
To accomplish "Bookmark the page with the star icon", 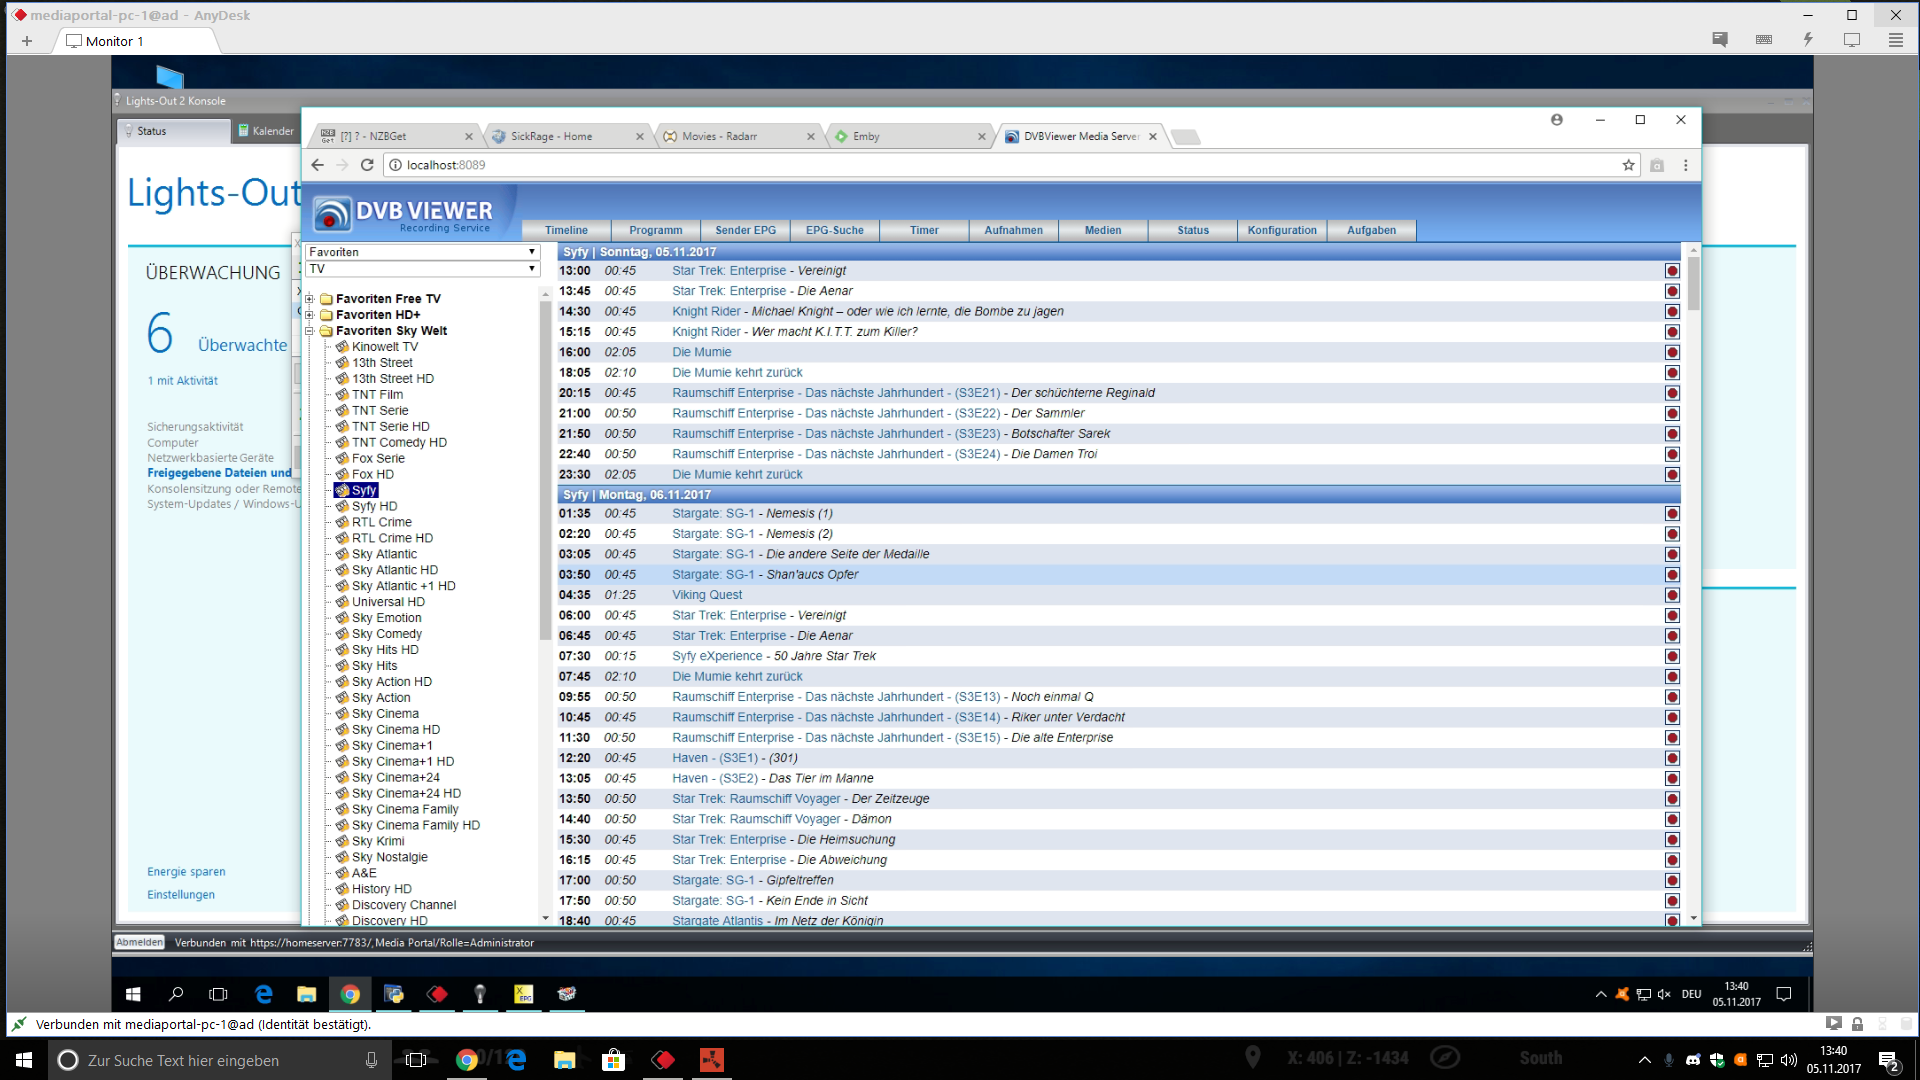I will [x=1628, y=165].
